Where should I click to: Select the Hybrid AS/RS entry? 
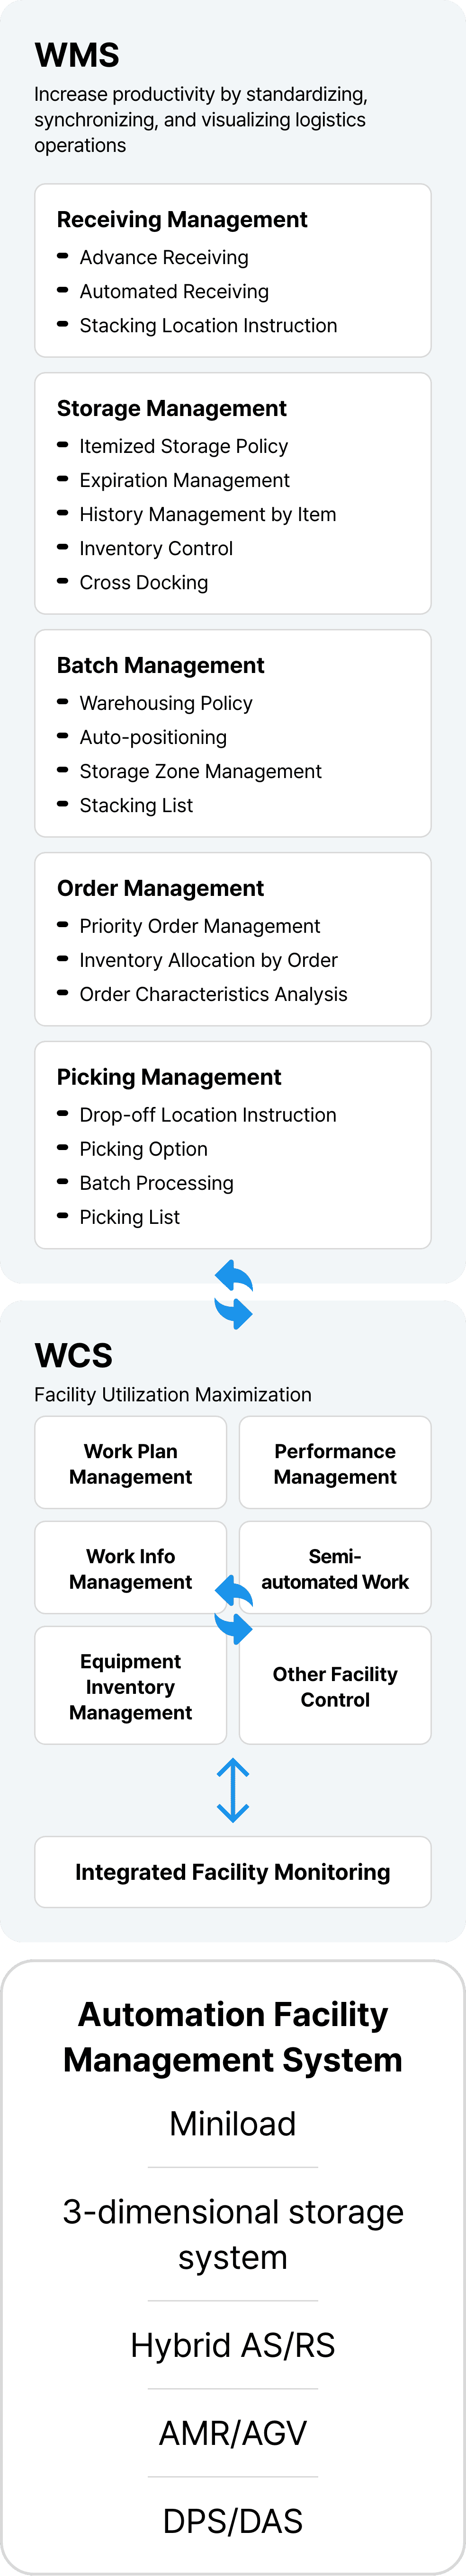click(x=233, y=2345)
